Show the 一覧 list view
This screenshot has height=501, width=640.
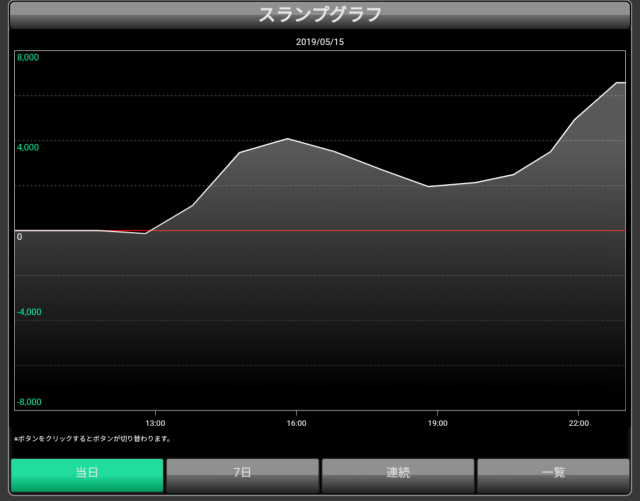point(553,474)
